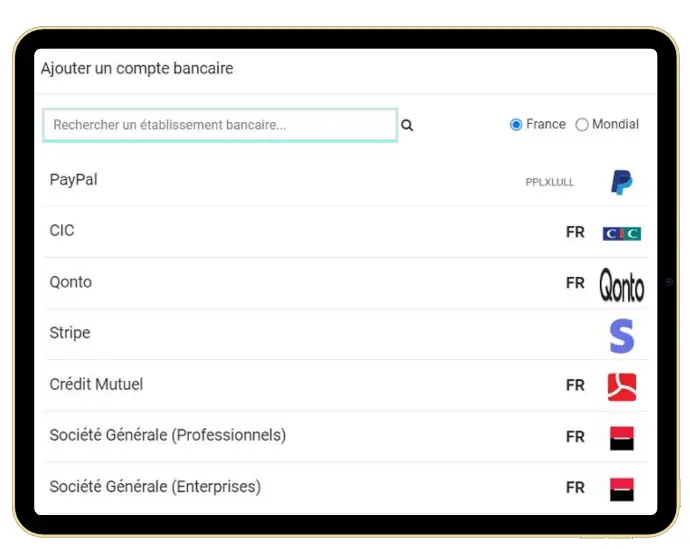The width and height of the screenshot is (690, 549).
Task: Select the France radio button
Action: pyautogui.click(x=516, y=124)
